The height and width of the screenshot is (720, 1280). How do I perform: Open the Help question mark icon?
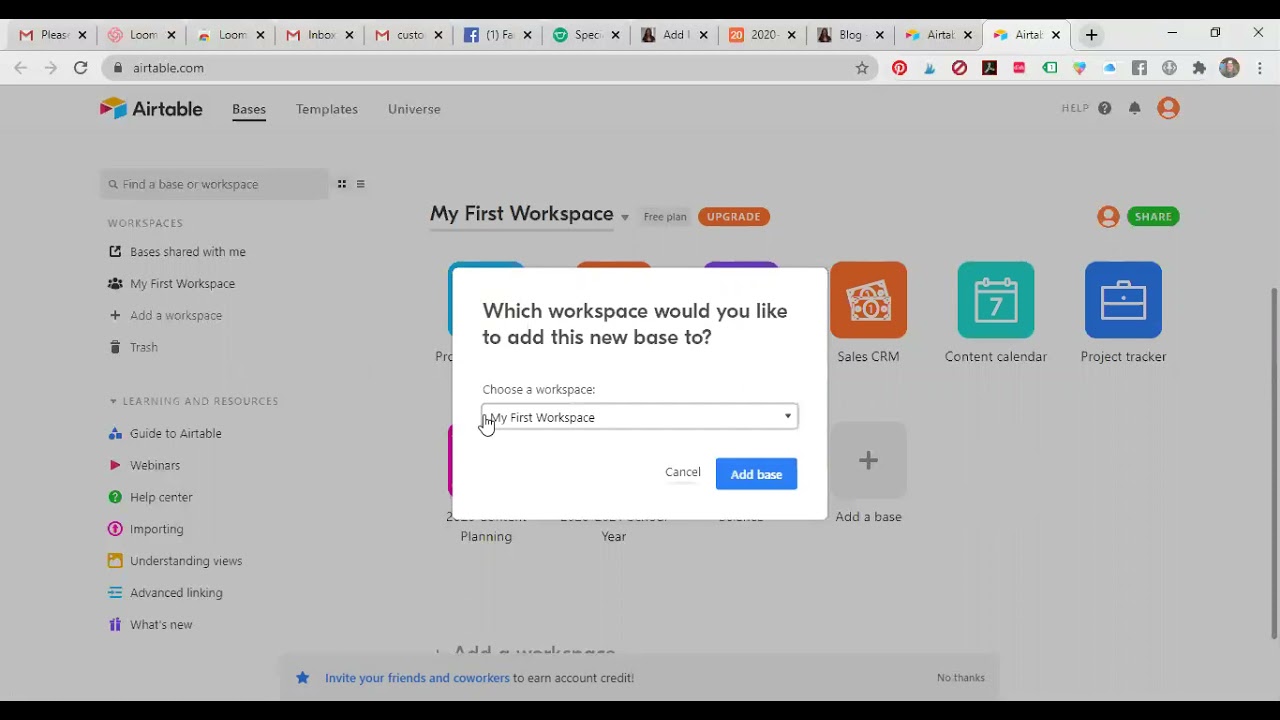pos(1104,108)
